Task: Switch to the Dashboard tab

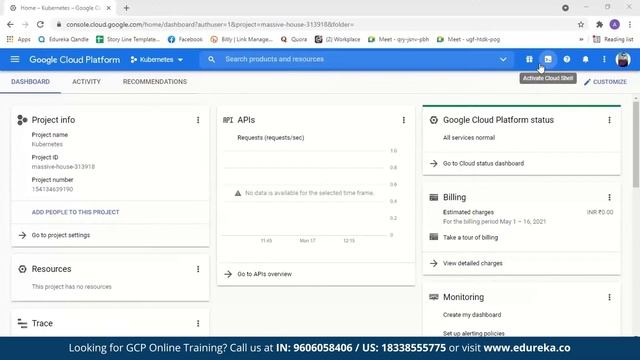Action: click(x=30, y=82)
